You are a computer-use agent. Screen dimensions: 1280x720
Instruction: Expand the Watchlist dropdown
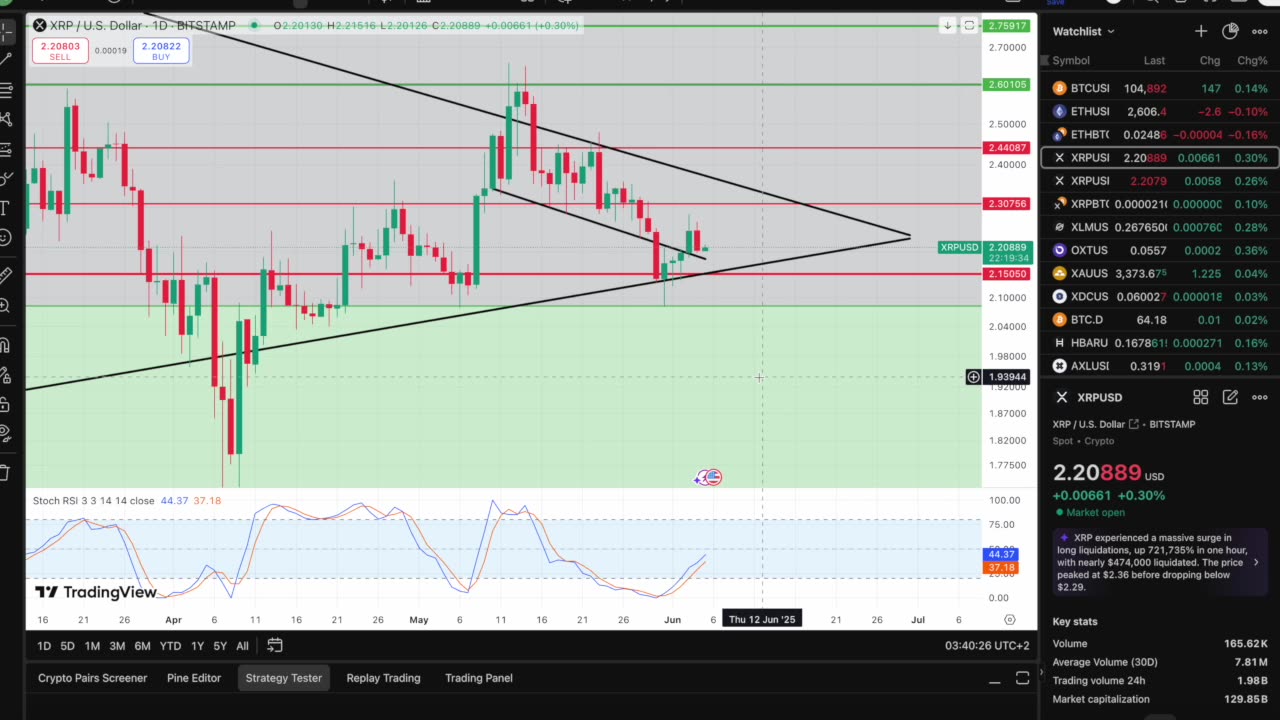point(1083,32)
